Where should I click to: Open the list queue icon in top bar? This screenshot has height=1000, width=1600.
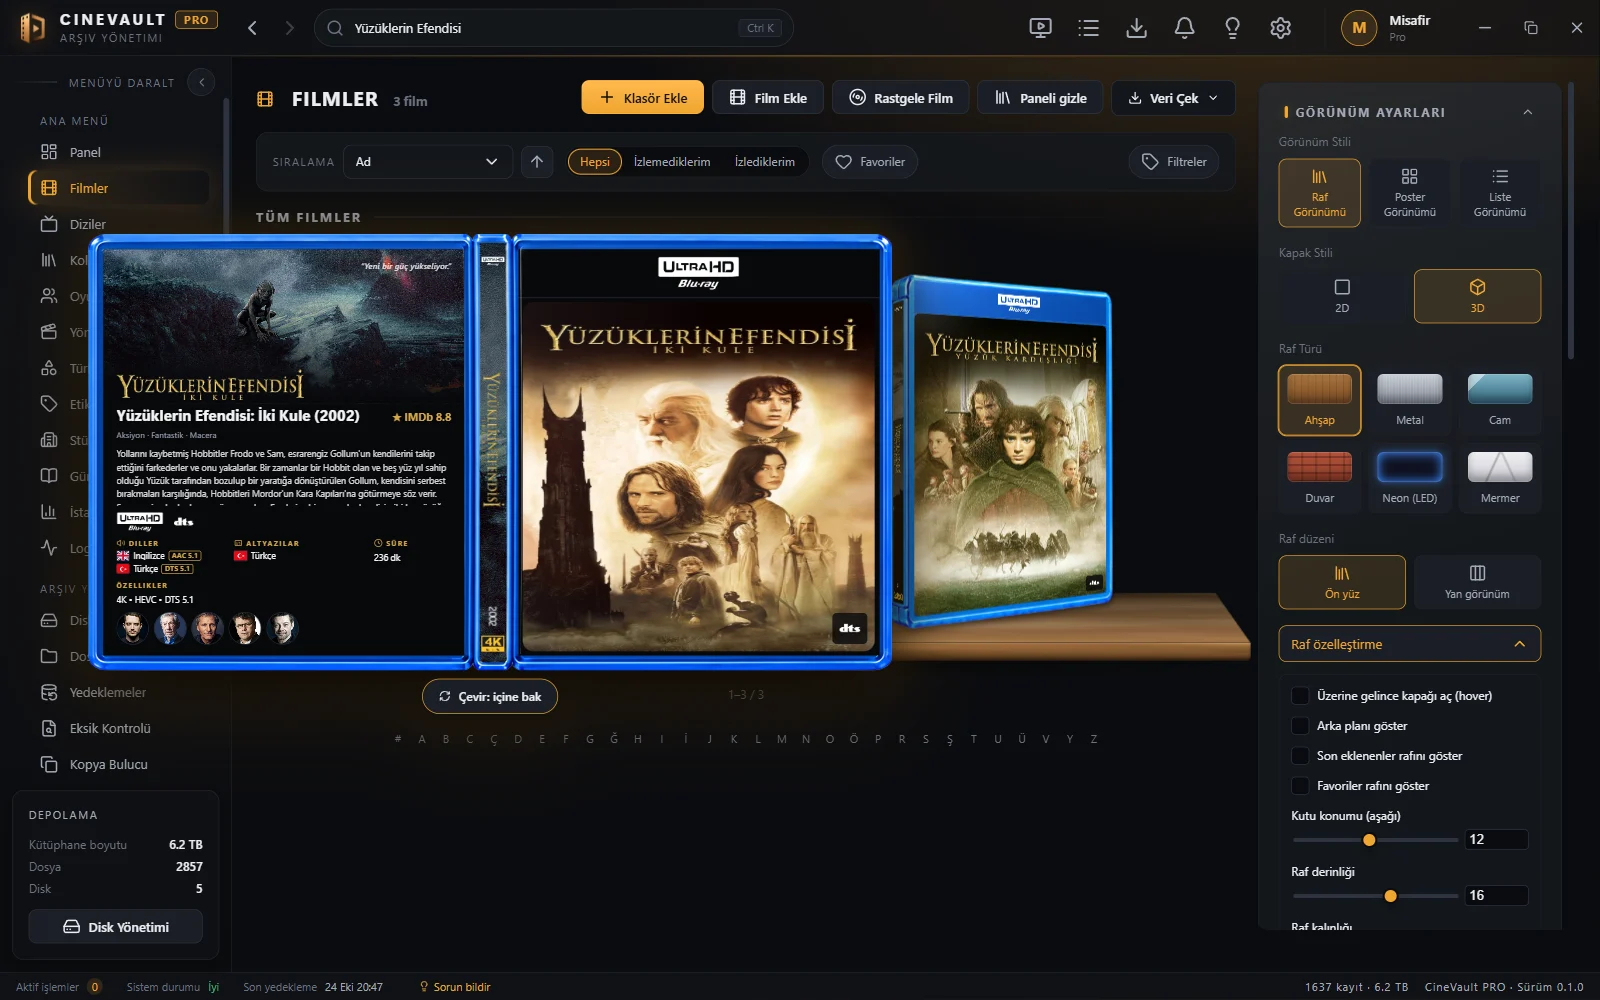[1088, 28]
